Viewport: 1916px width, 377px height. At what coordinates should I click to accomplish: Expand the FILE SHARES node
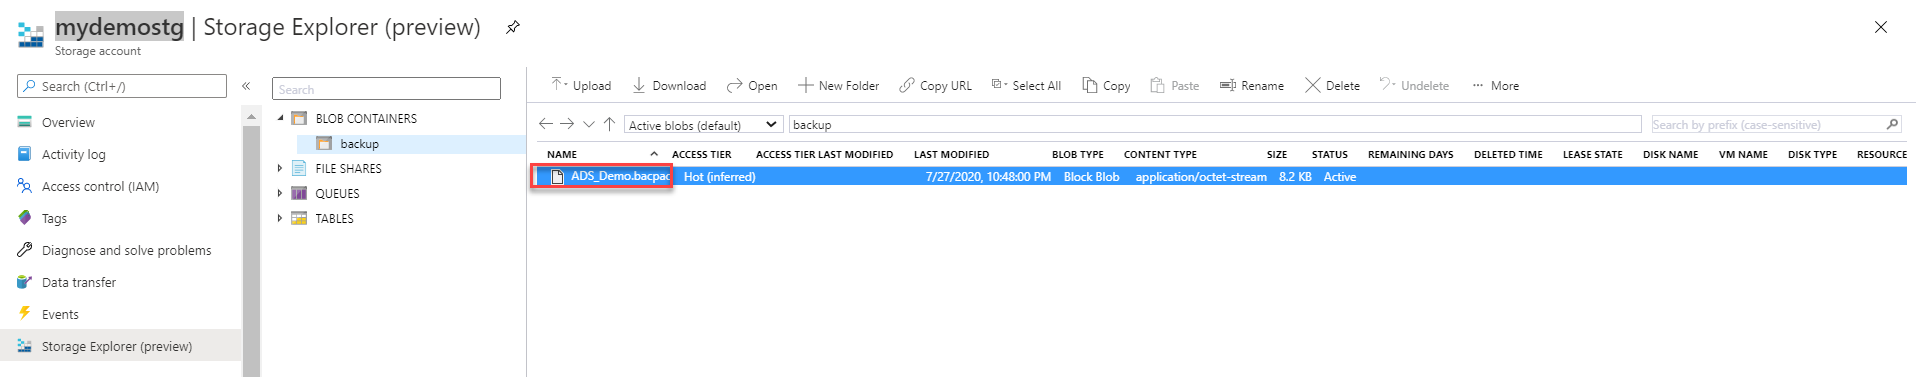tap(280, 168)
